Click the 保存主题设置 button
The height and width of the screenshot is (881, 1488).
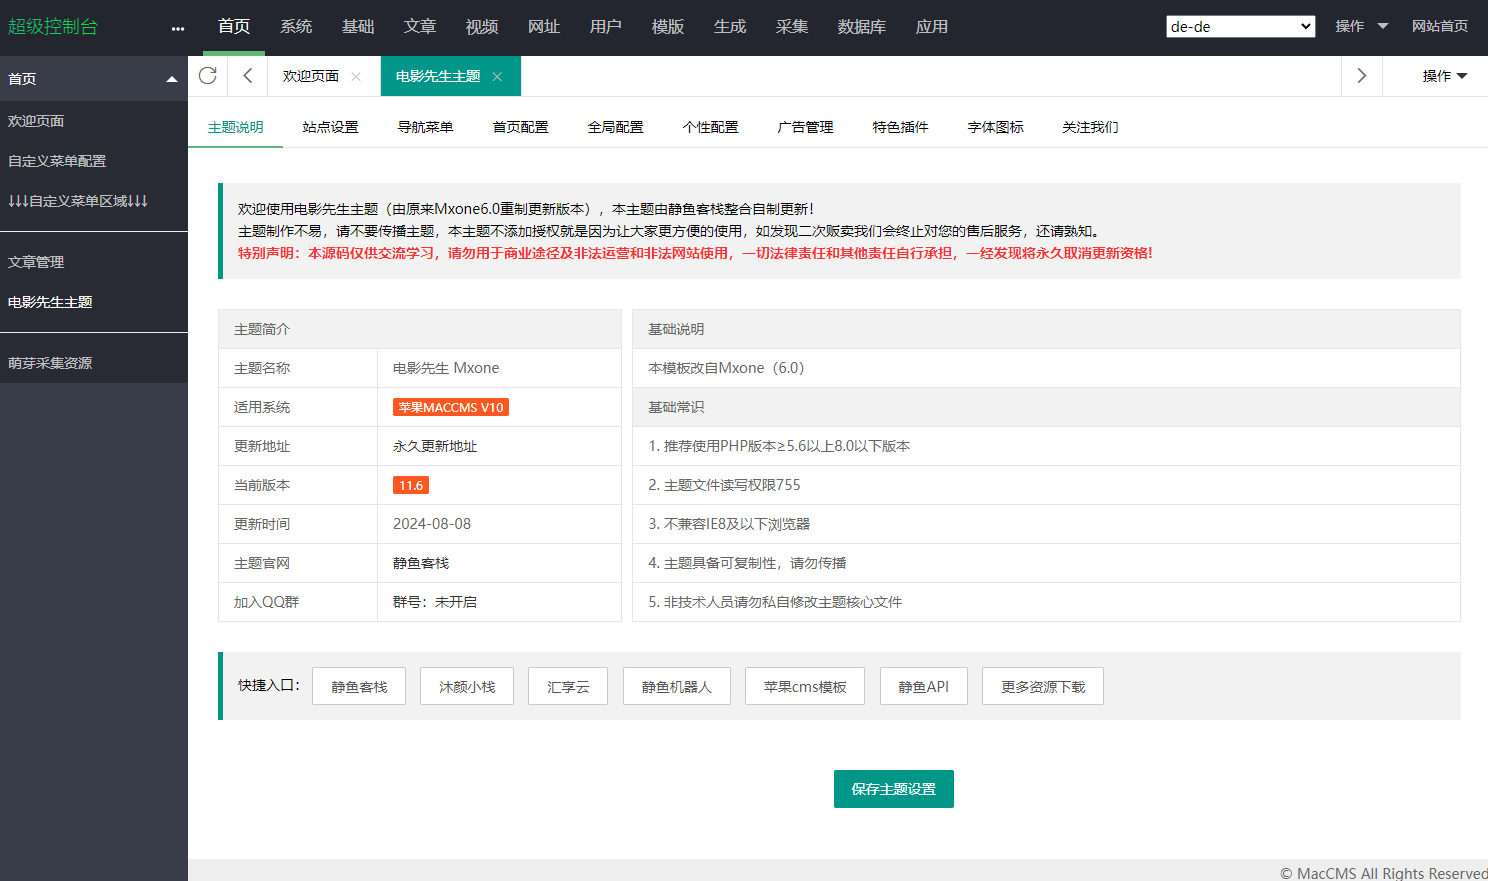(893, 789)
